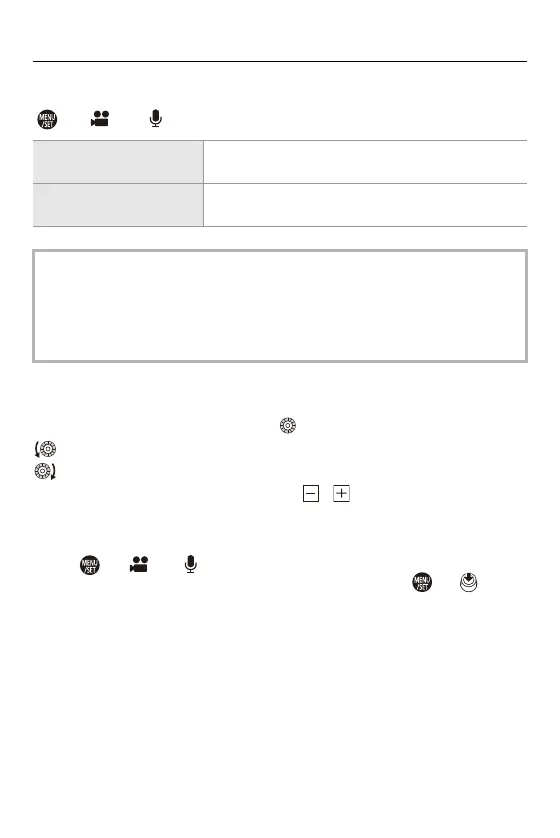The width and height of the screenshot is (560, 838).
Task: Click the lower microphone icon
Action: [190, 564]
